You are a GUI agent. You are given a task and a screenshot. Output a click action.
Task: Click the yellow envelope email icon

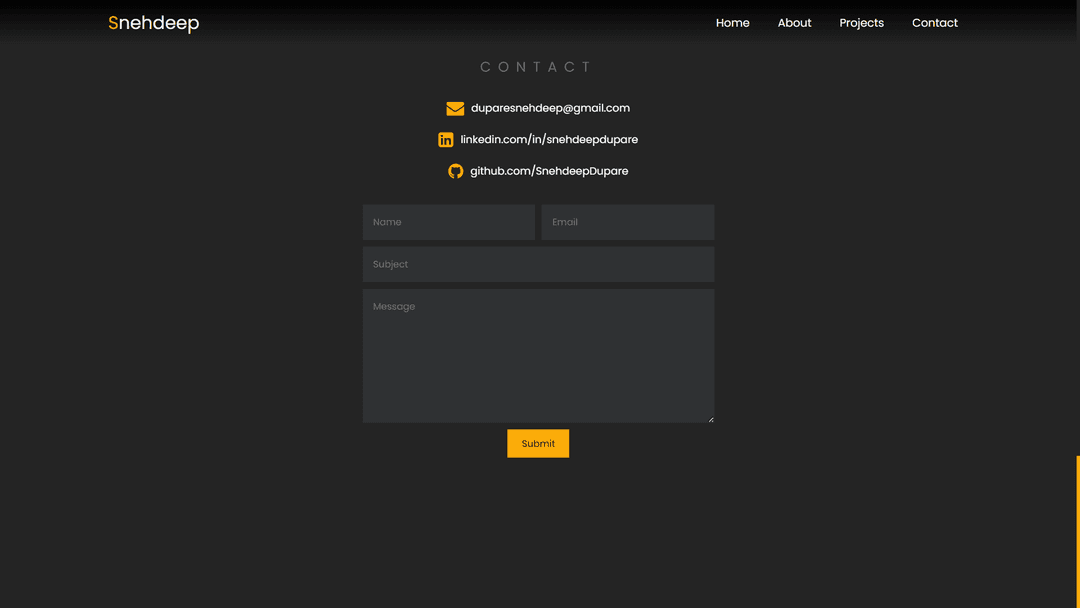coord(455,108)
